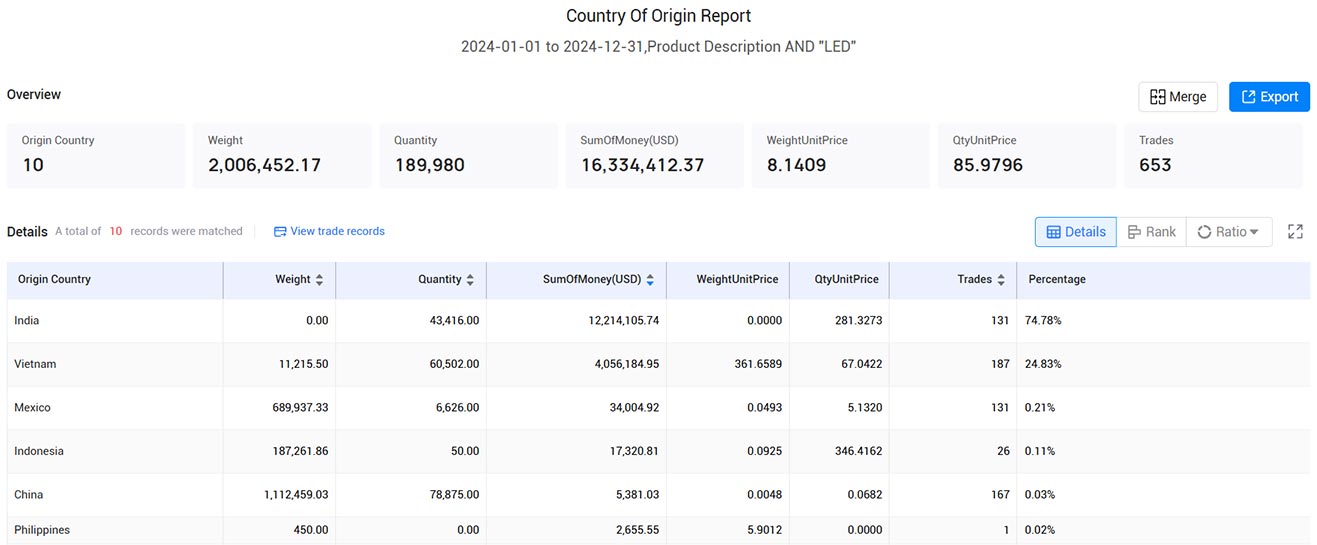Select the Origin Country overview card

click(x=96, y=155)
